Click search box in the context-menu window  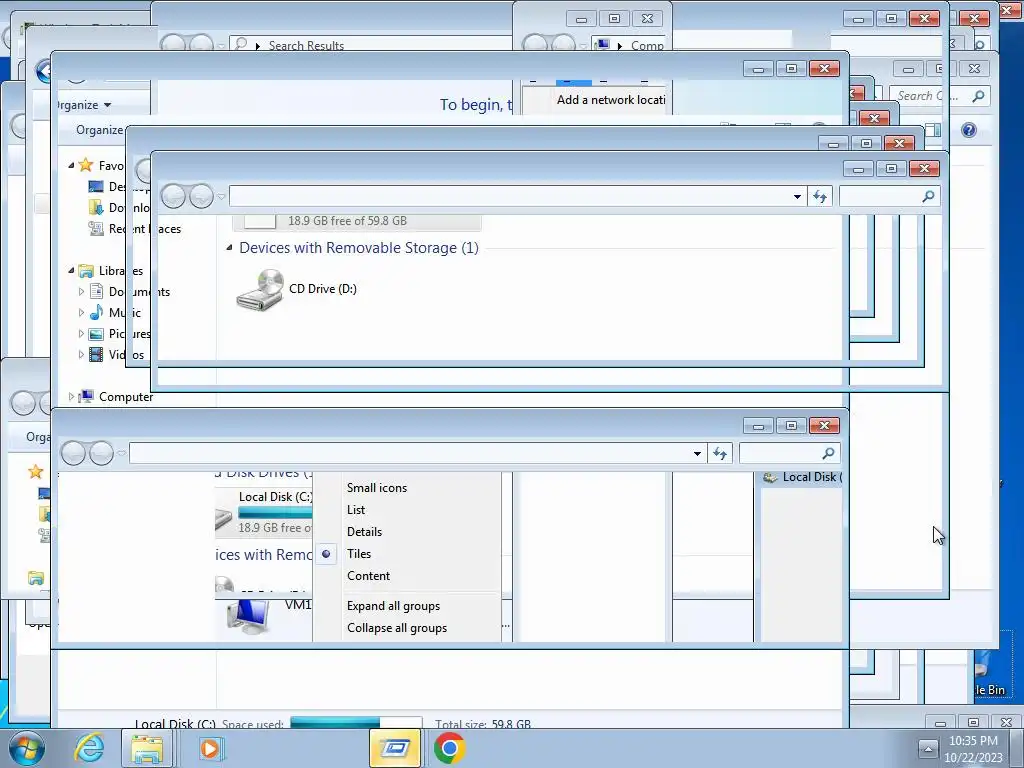[789, 453]
